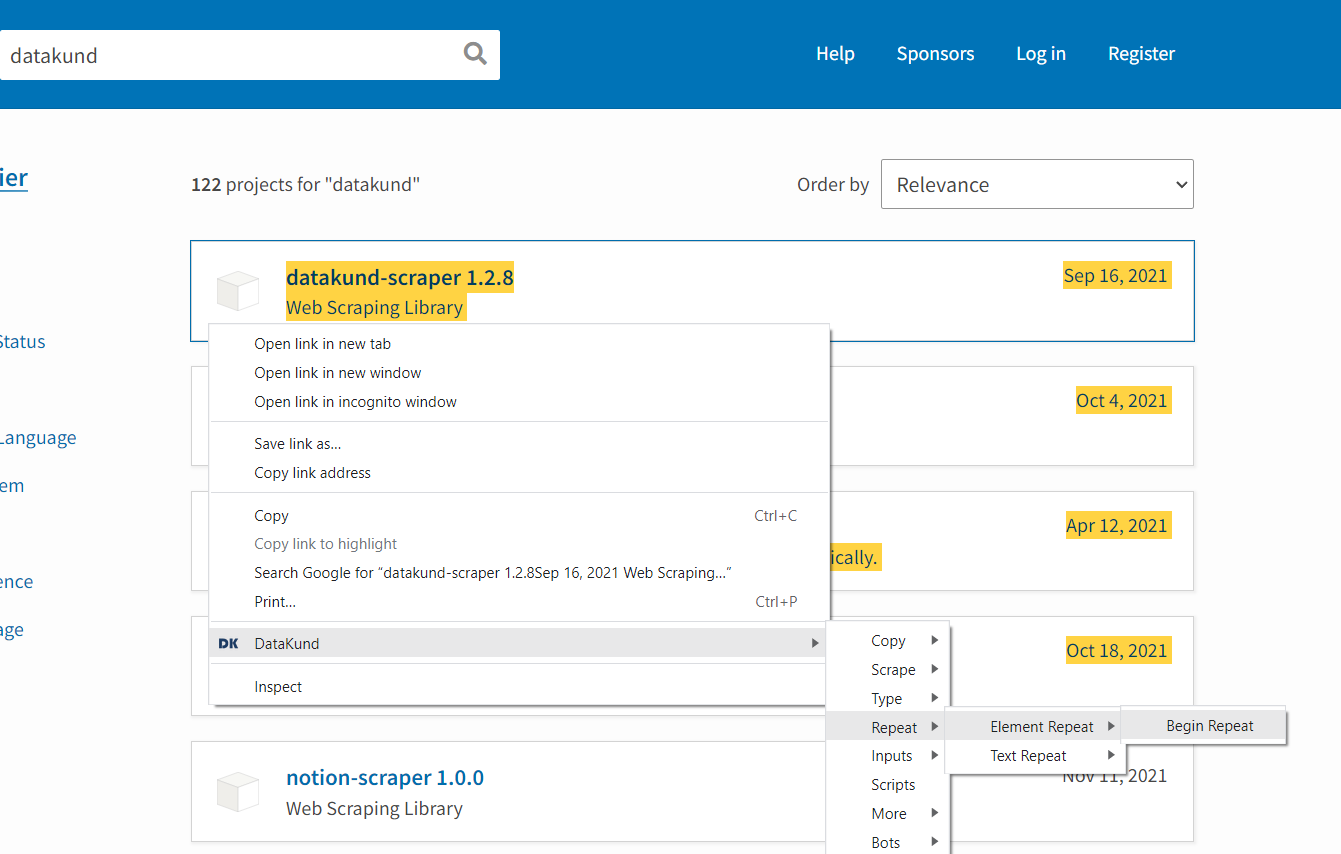
Task: Open the Sponsors link
Action: point(935,54)
